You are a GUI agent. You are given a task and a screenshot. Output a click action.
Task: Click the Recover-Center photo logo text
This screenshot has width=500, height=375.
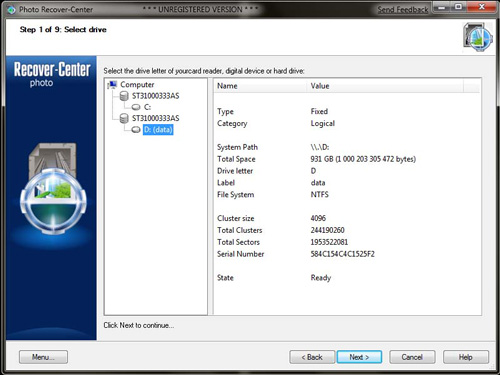point(52,74)
